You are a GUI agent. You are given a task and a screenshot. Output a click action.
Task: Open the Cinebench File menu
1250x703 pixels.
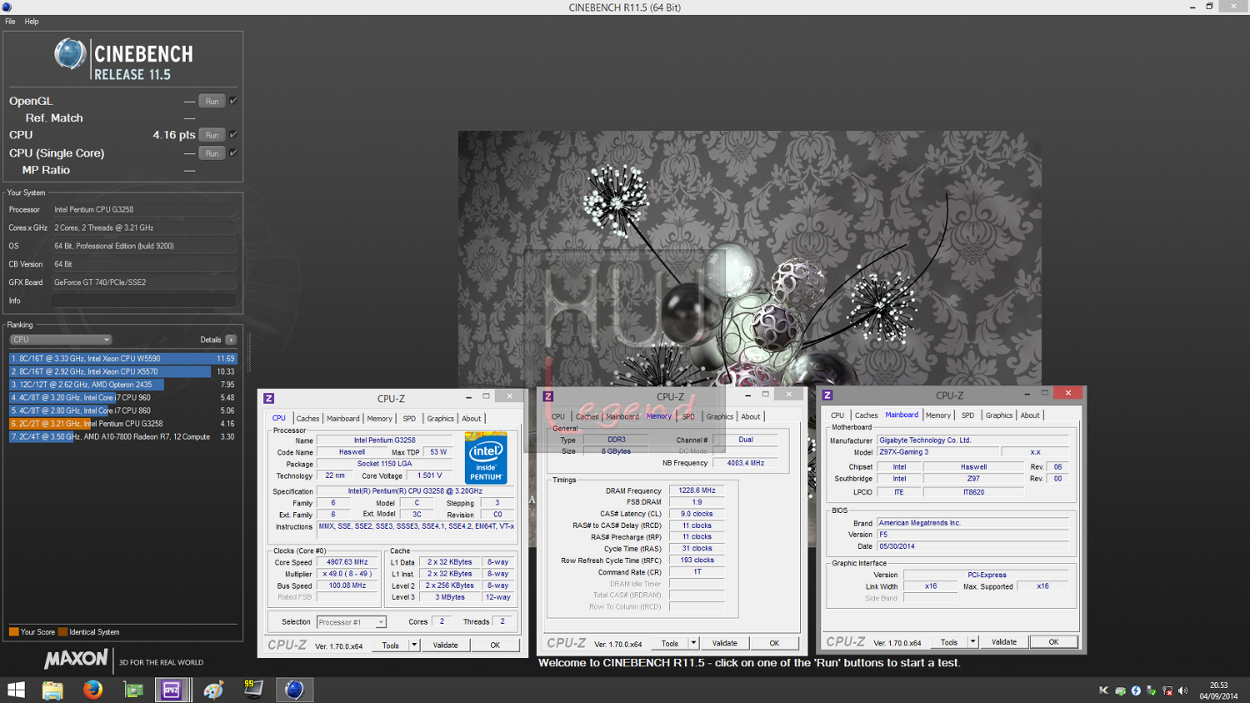pos(10,21)
